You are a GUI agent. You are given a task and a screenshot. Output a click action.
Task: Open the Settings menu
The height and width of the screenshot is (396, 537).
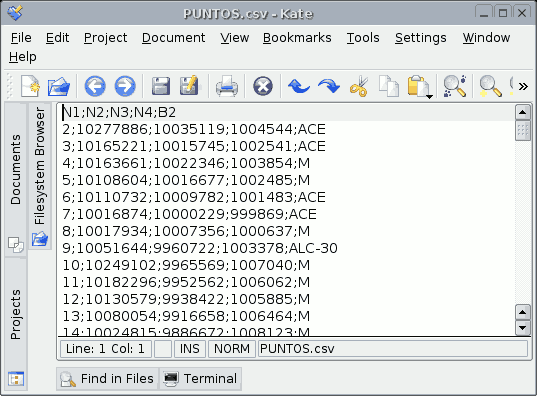(421, 38)
